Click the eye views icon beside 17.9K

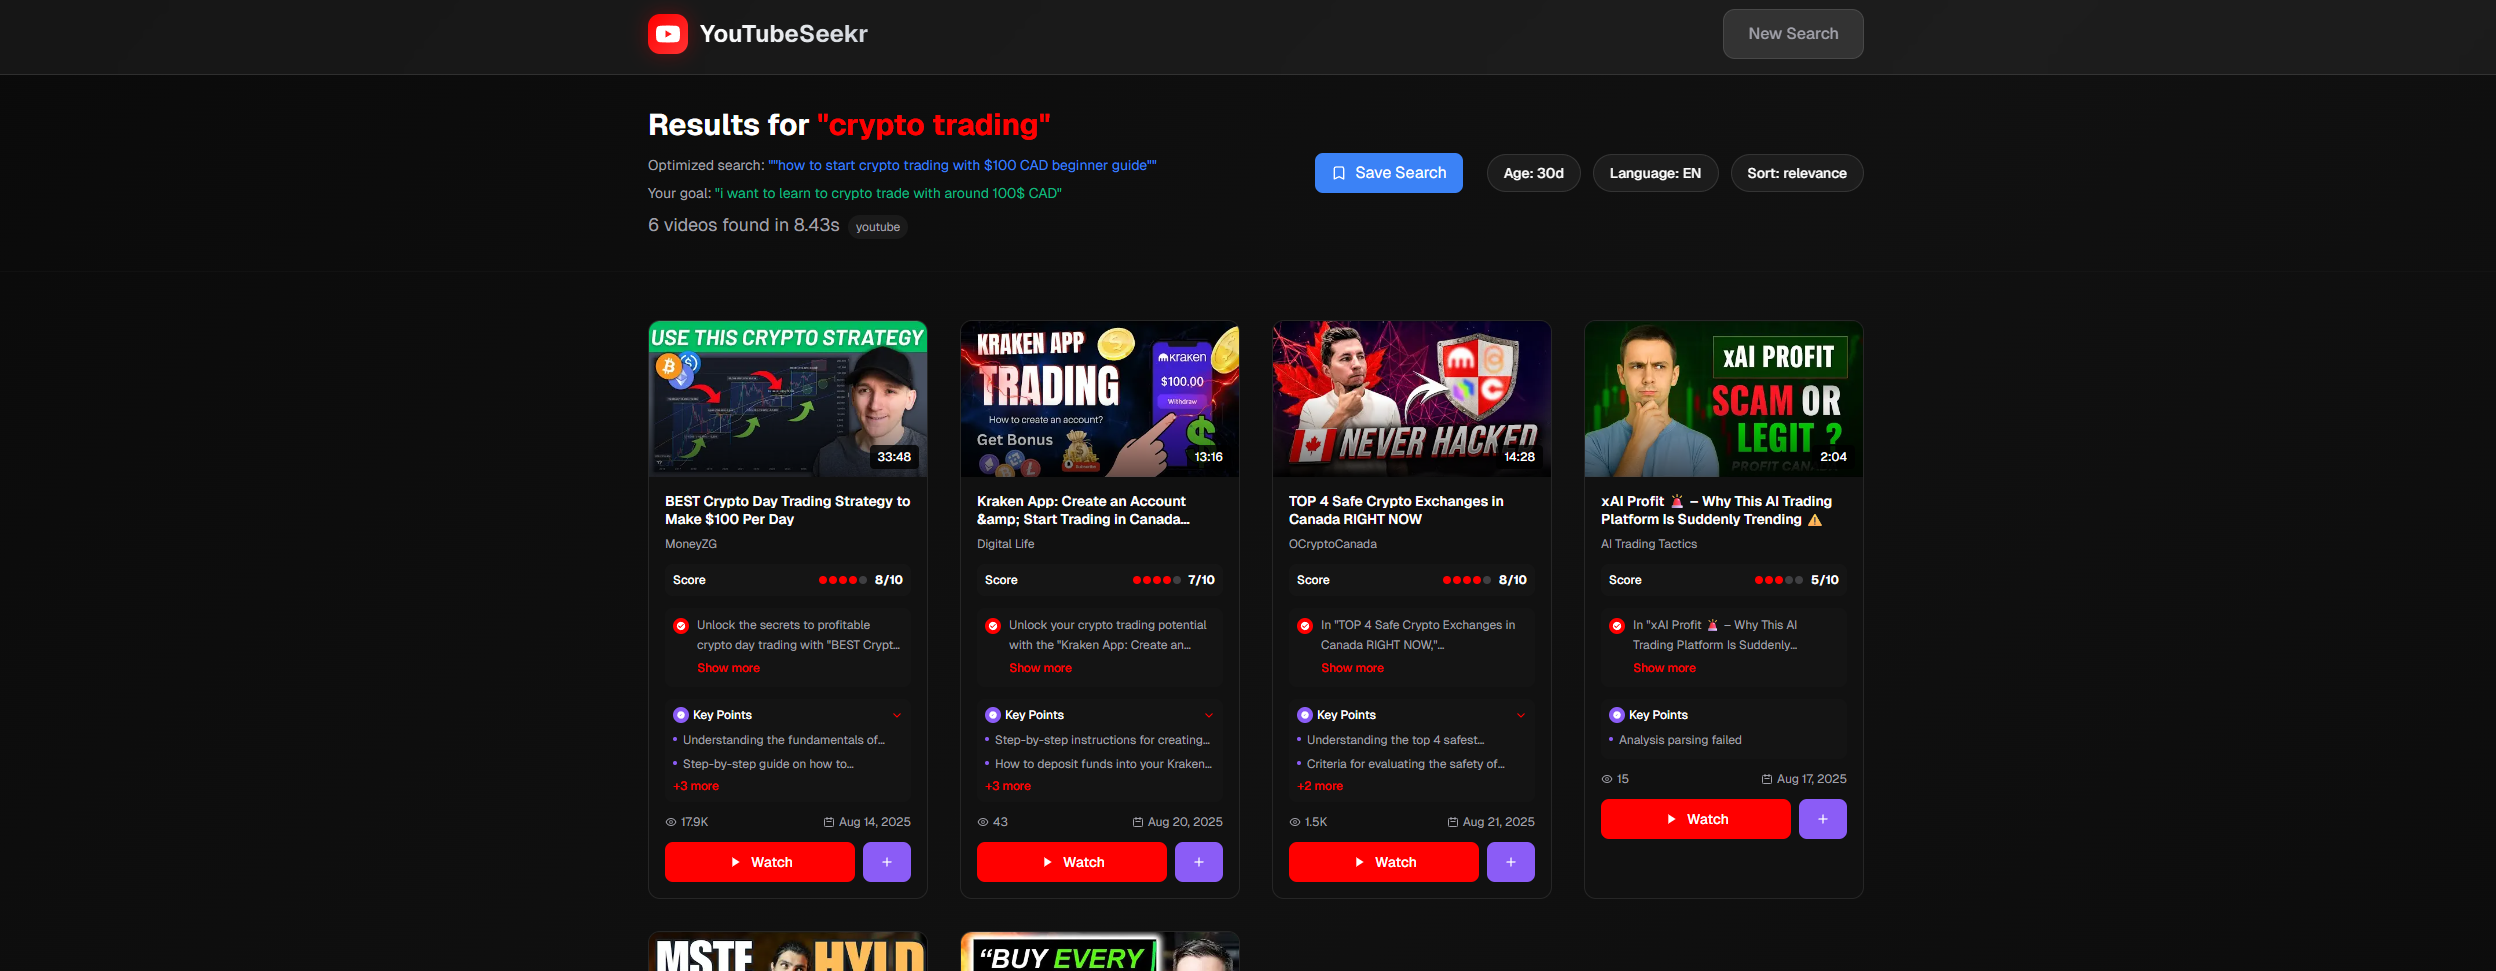point(671,822)
